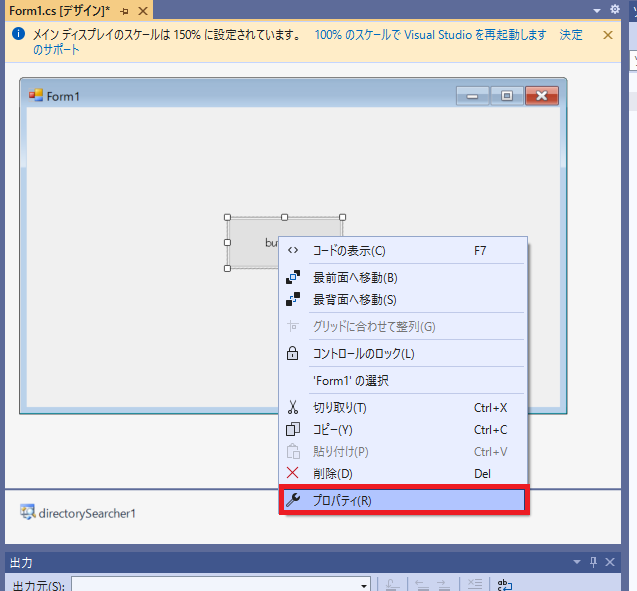
Task: Open the Output source (出力元) combo box
Action: coord(221,584)
